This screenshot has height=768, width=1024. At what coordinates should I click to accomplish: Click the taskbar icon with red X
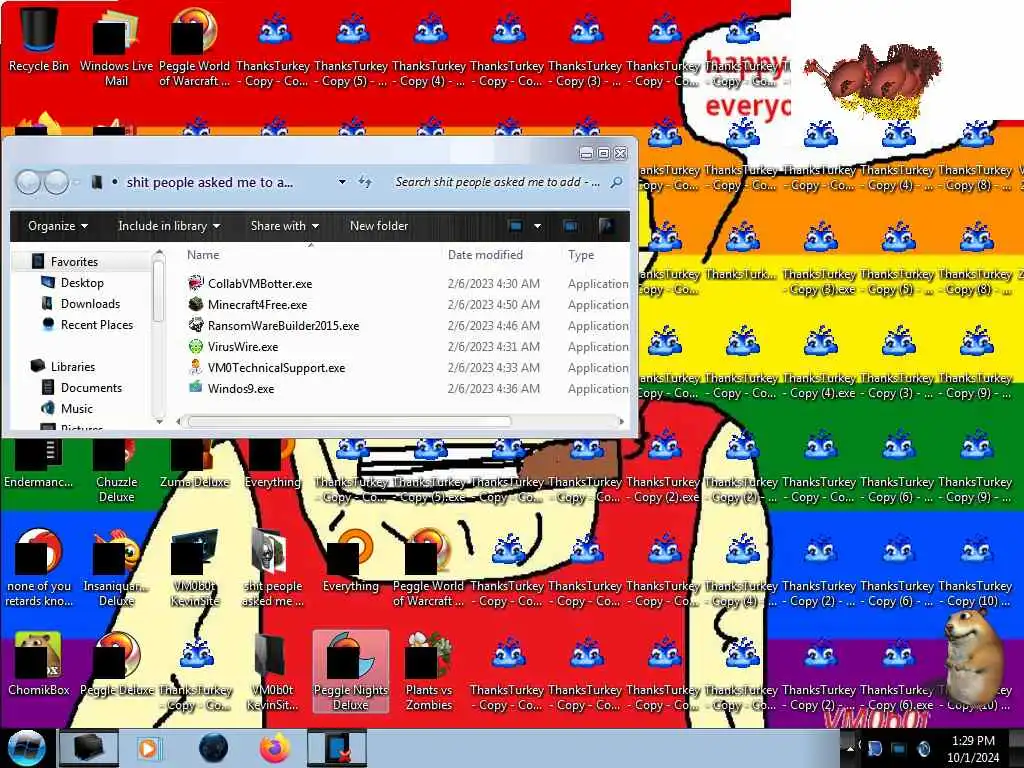tap(337, 748)
